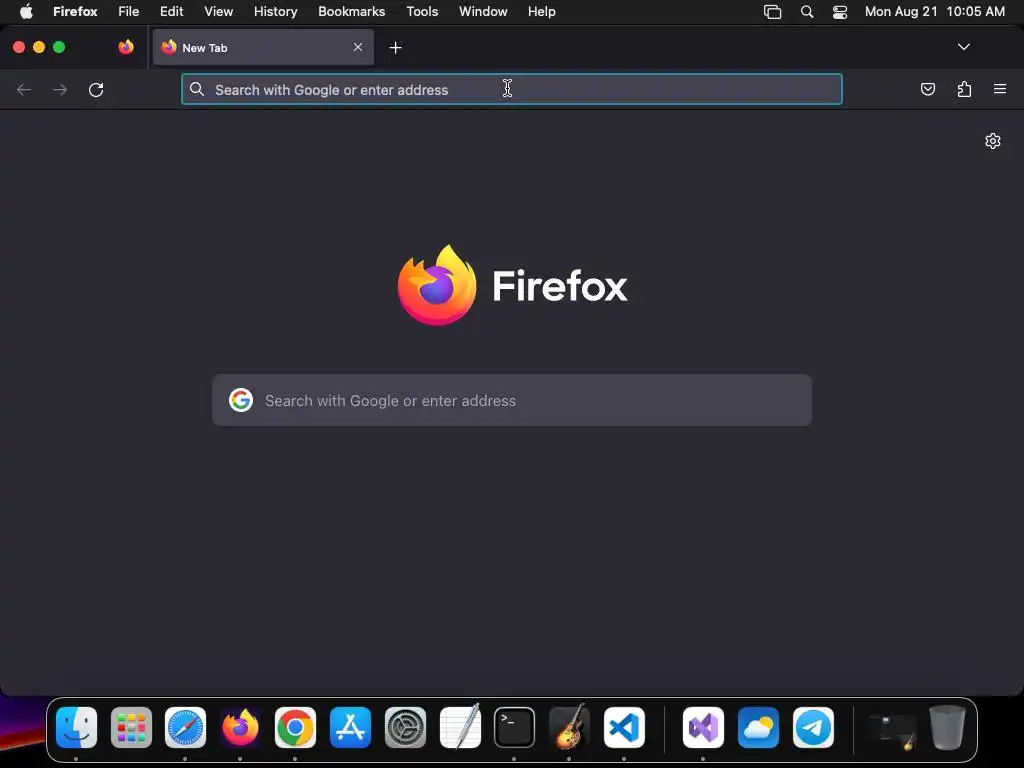Open the View menu
The height and width of the screenshot is (768, 1024).
click(218, 11)
